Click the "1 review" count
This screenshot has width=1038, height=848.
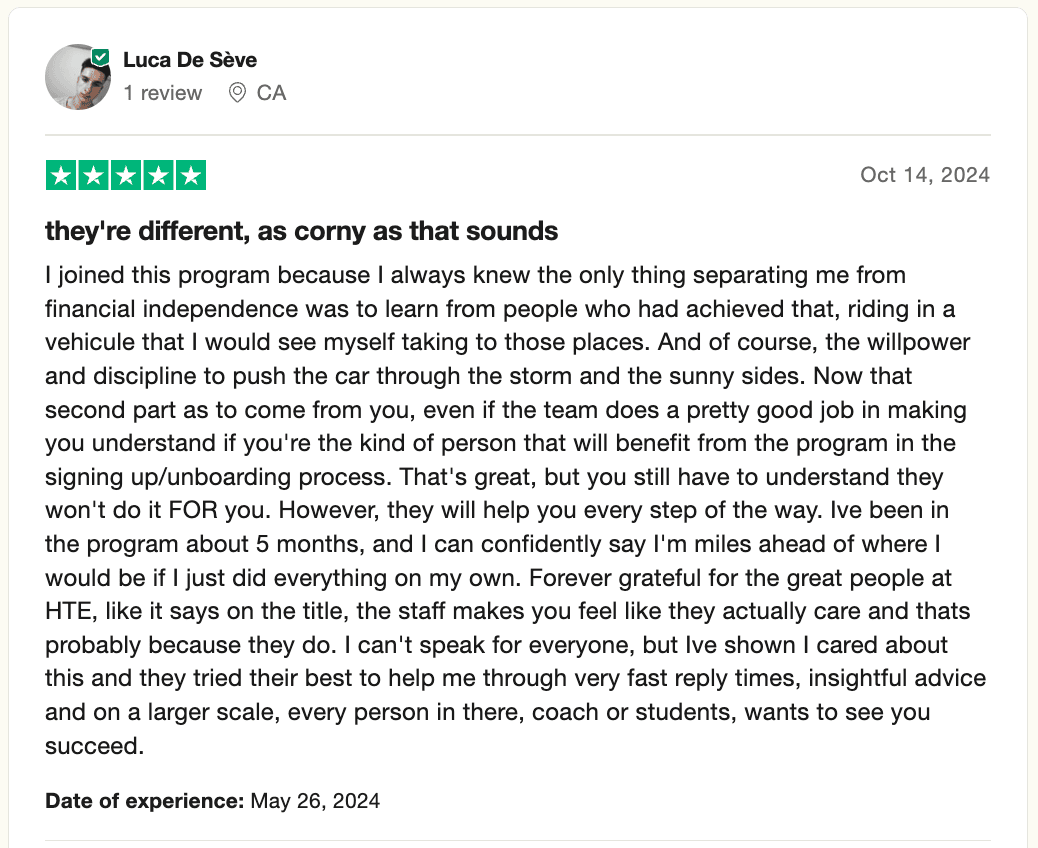click(163, 93)
